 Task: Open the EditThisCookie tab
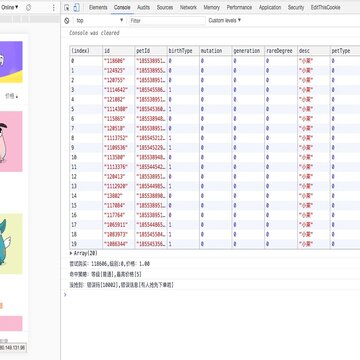[x=325, y=7]
